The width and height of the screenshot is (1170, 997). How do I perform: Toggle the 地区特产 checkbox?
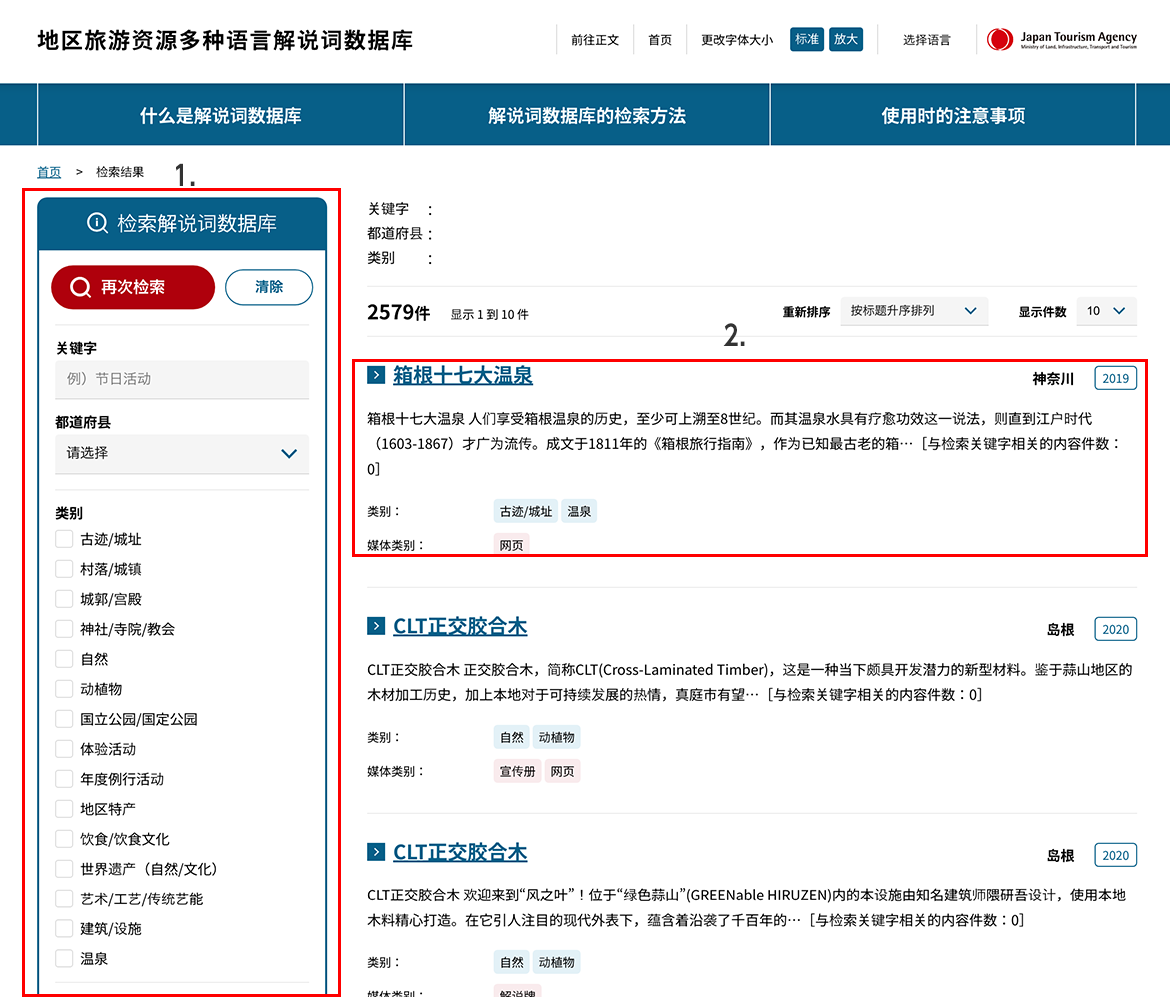(x=64, y=808)
